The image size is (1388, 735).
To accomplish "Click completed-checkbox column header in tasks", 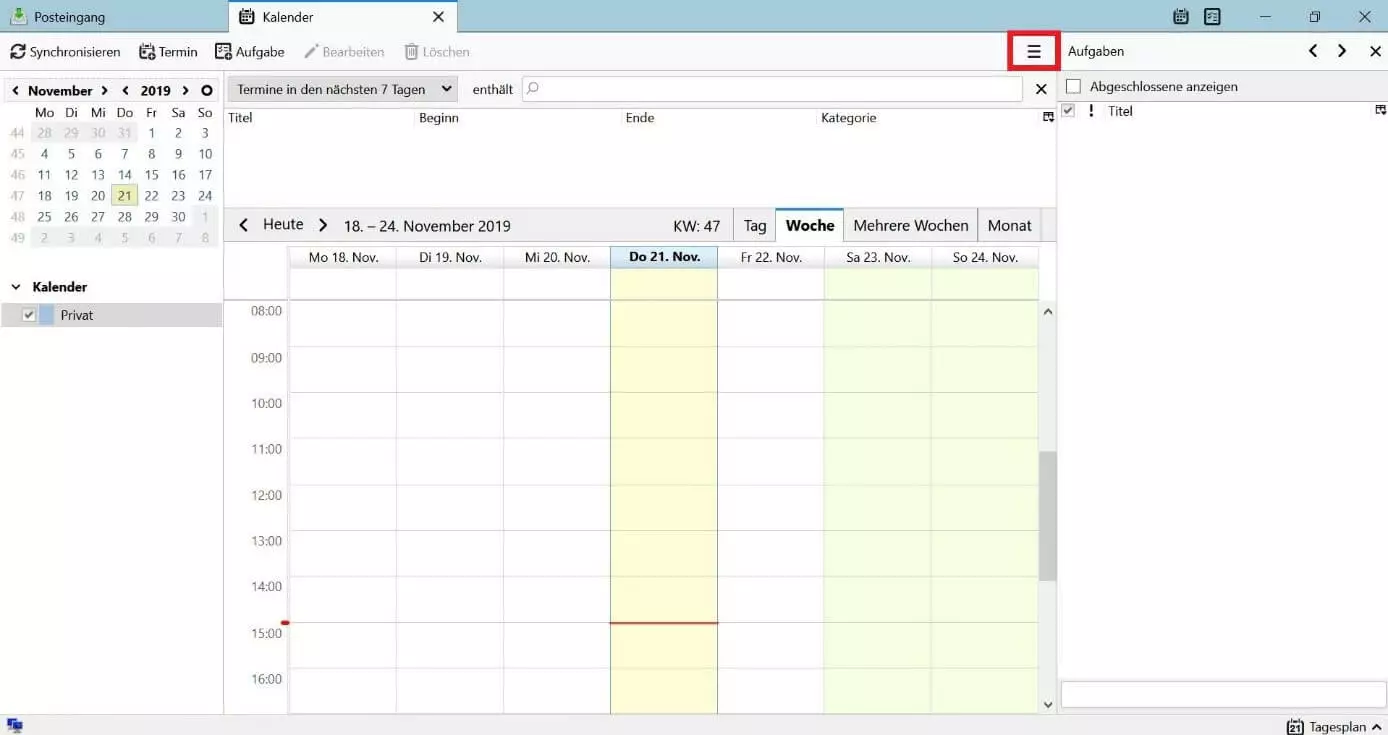I will pyautogui.click(x=1068, y=111).
